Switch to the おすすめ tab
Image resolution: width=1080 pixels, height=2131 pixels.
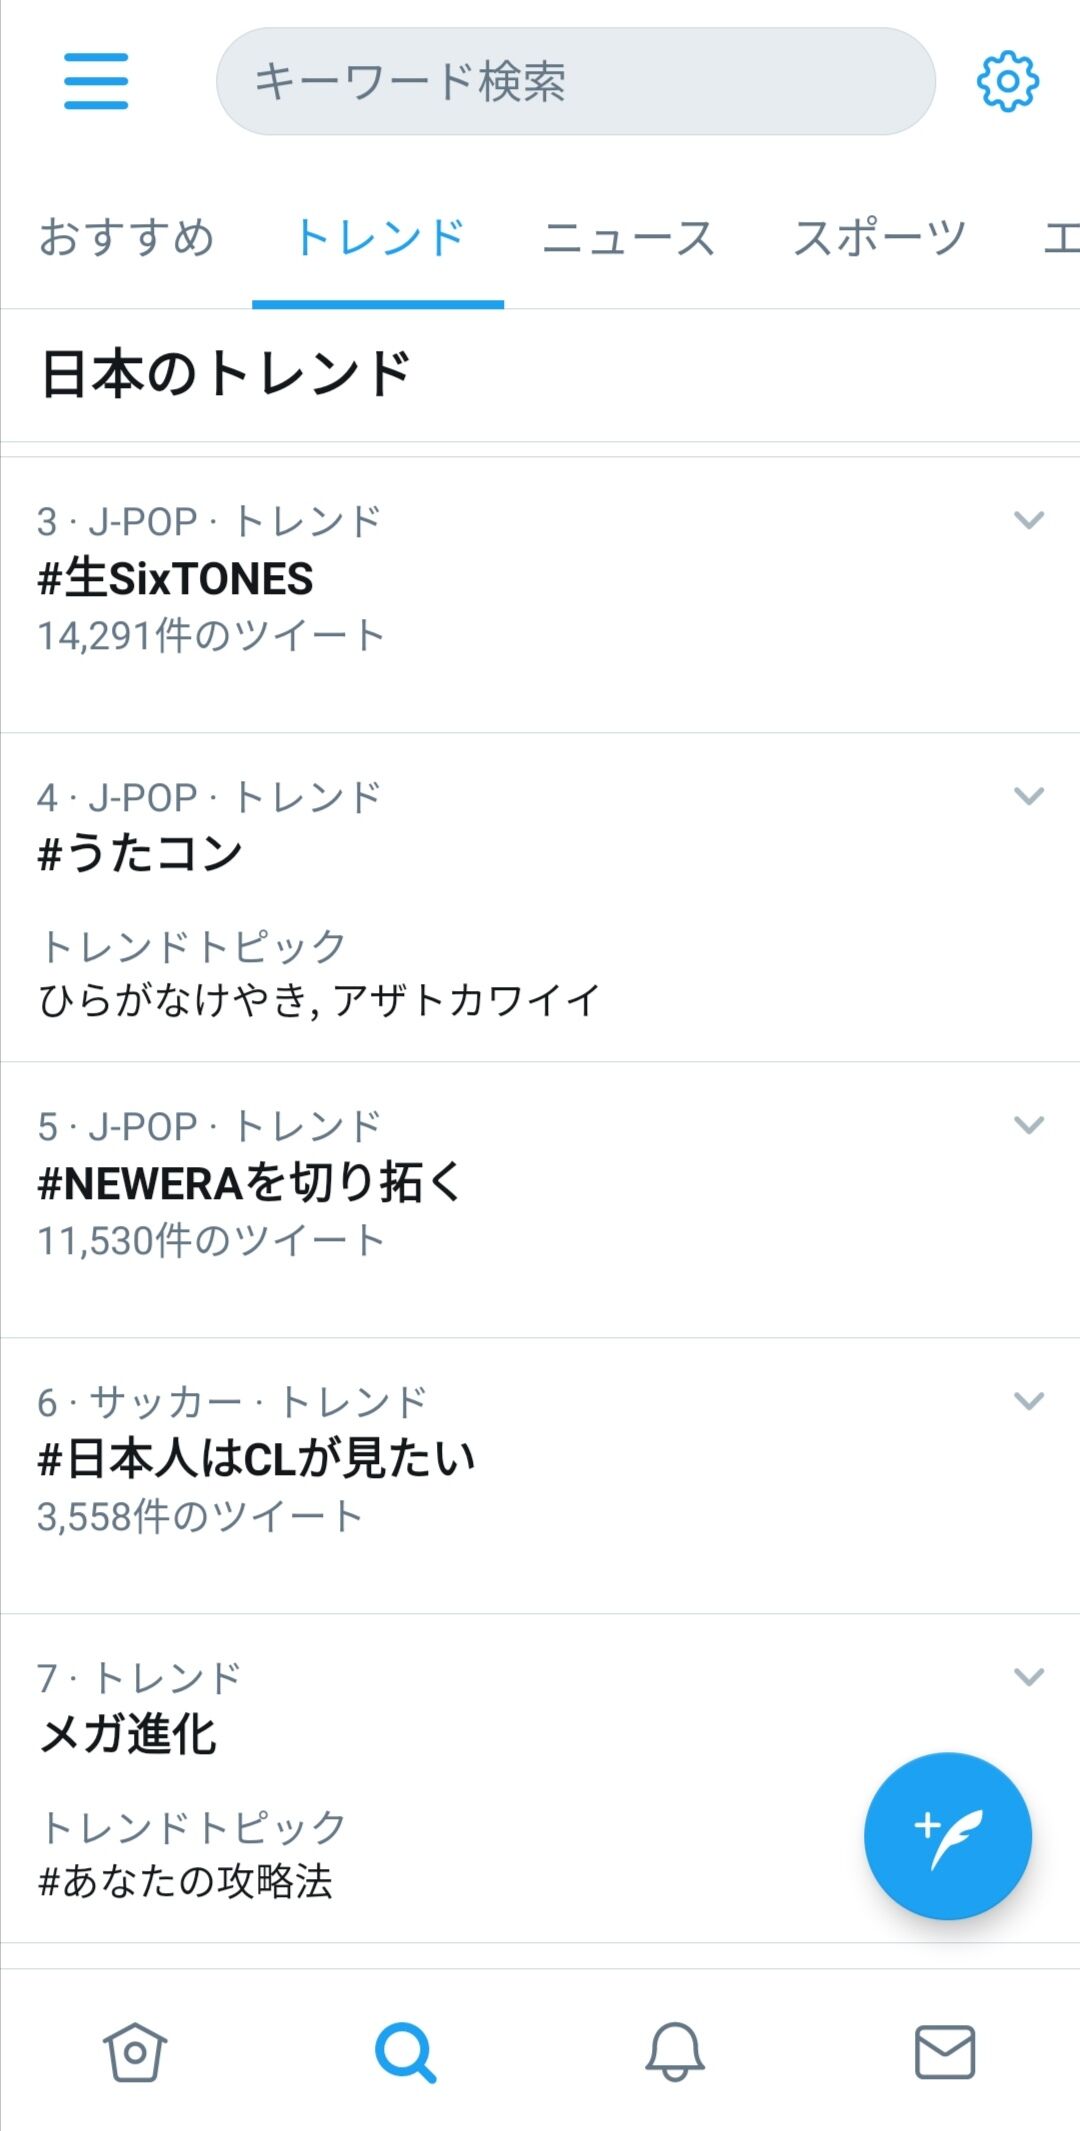click(126, 238)
